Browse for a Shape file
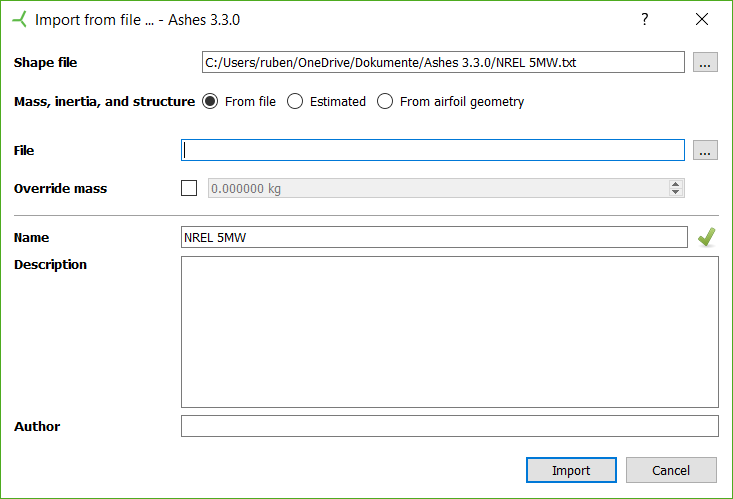Screen dimensions: 733x499 pos(705,62)
